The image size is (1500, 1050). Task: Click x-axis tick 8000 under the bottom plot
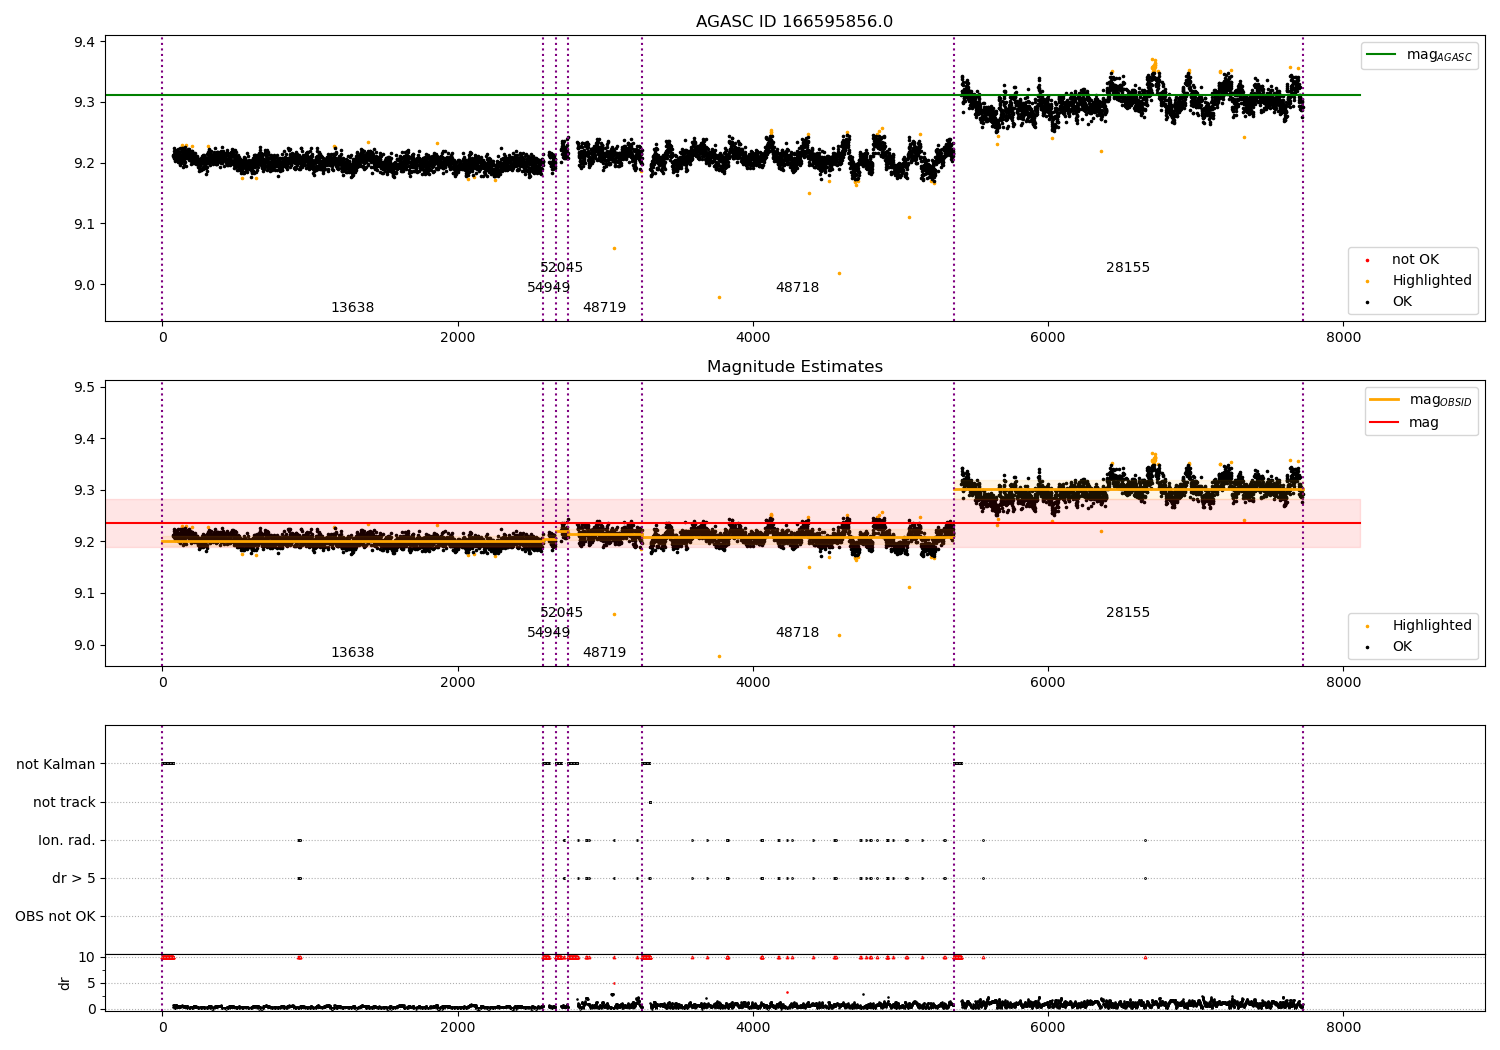1342,1027
